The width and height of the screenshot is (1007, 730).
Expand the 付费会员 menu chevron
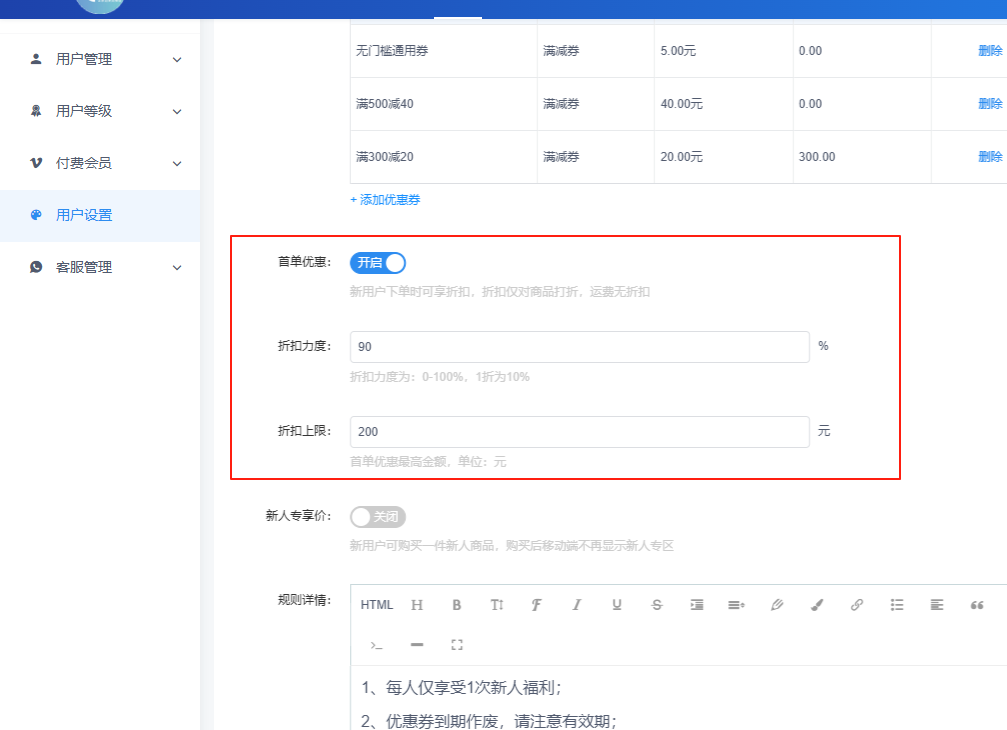pos(177,164)
